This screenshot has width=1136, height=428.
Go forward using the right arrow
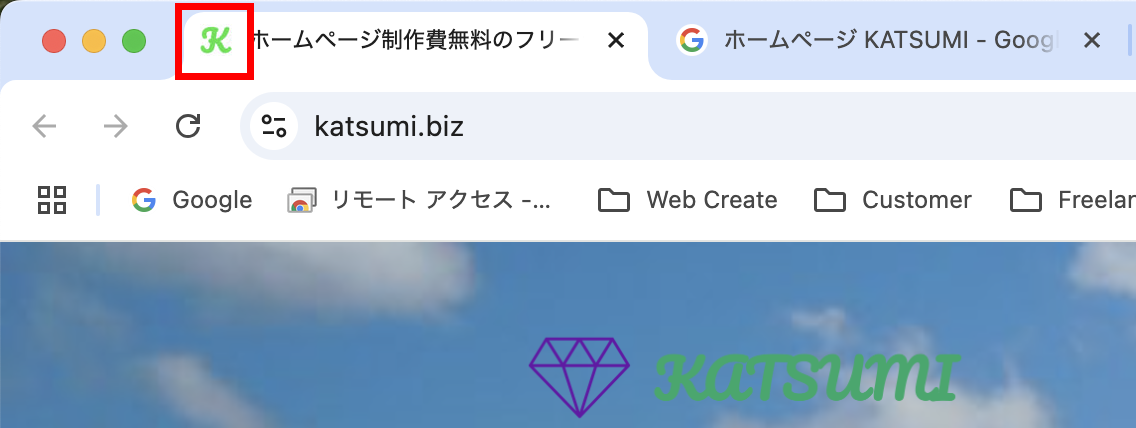pos(115,126)
